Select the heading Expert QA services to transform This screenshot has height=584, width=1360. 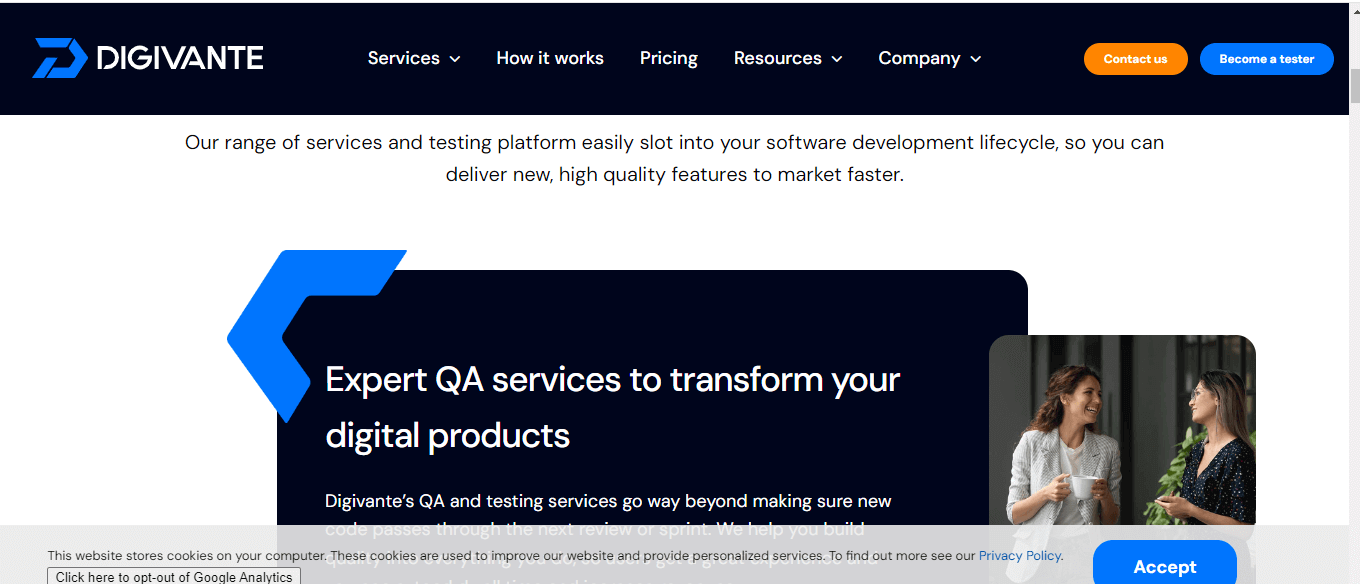(x=612, y=407)
